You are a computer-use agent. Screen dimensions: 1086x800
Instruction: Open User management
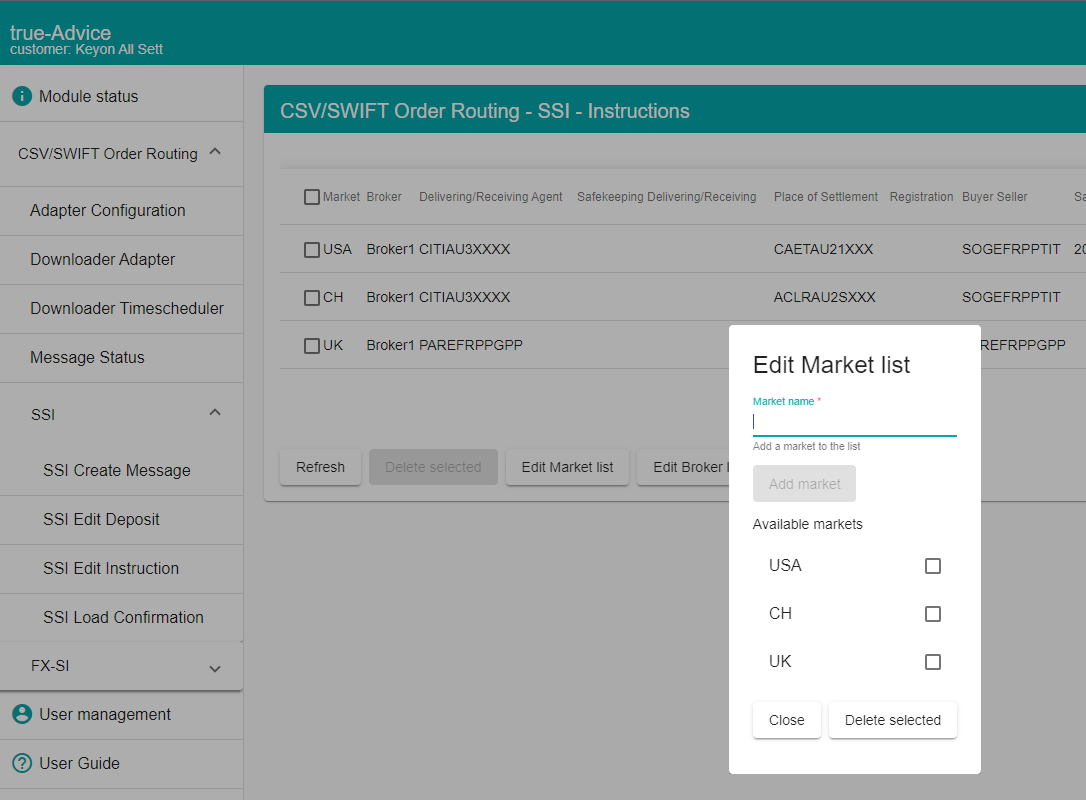tap(121, 714)
